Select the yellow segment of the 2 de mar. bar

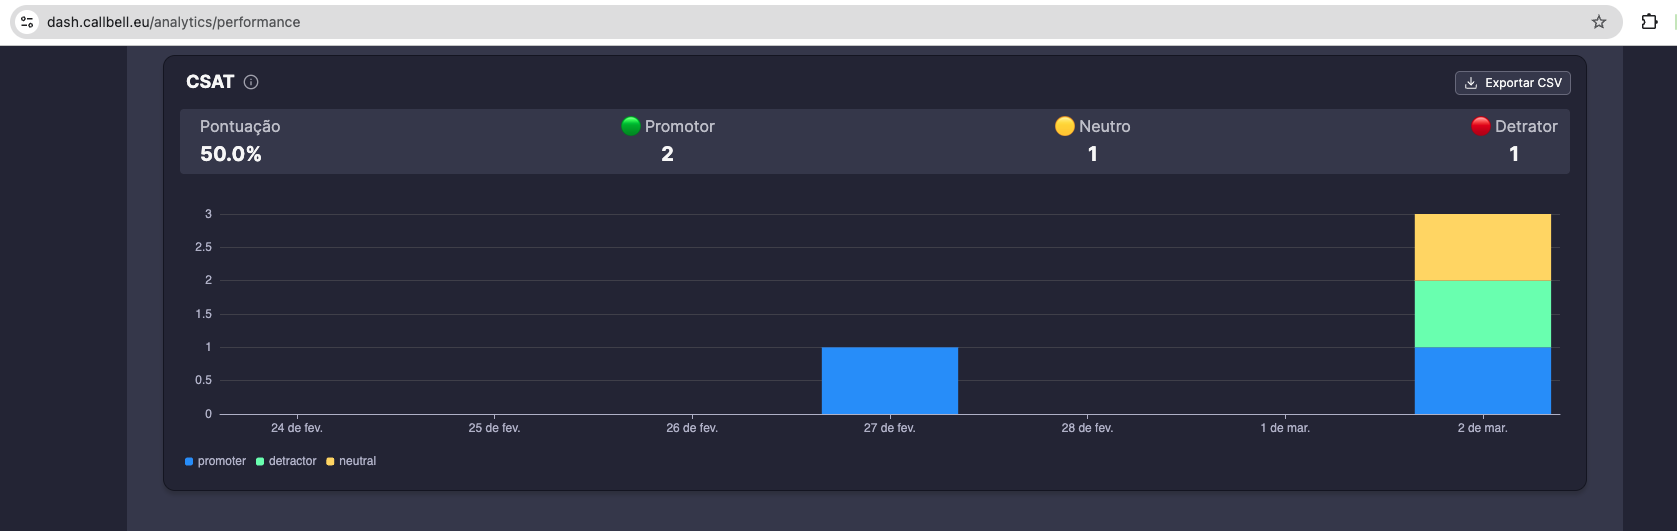tap(1482, 247)
